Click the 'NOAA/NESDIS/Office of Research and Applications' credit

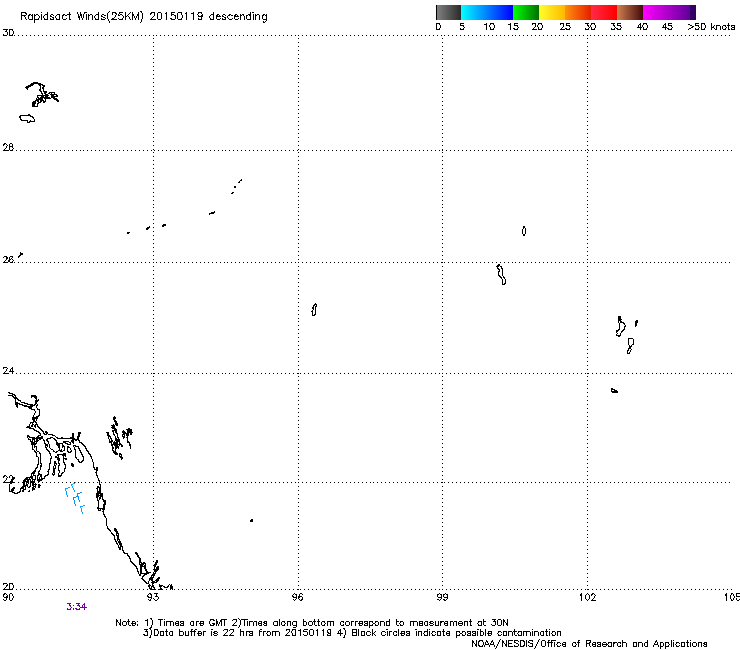[589, 644]
